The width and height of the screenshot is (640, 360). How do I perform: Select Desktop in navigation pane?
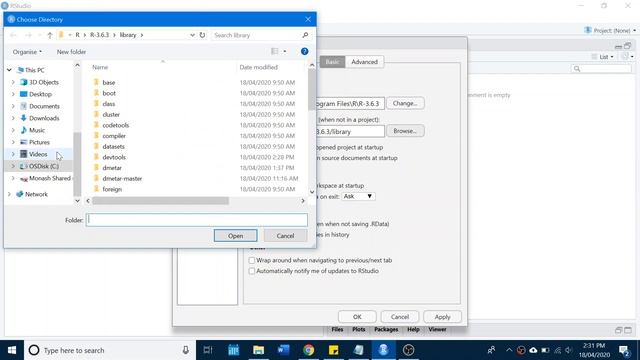[x=40, y=94]
